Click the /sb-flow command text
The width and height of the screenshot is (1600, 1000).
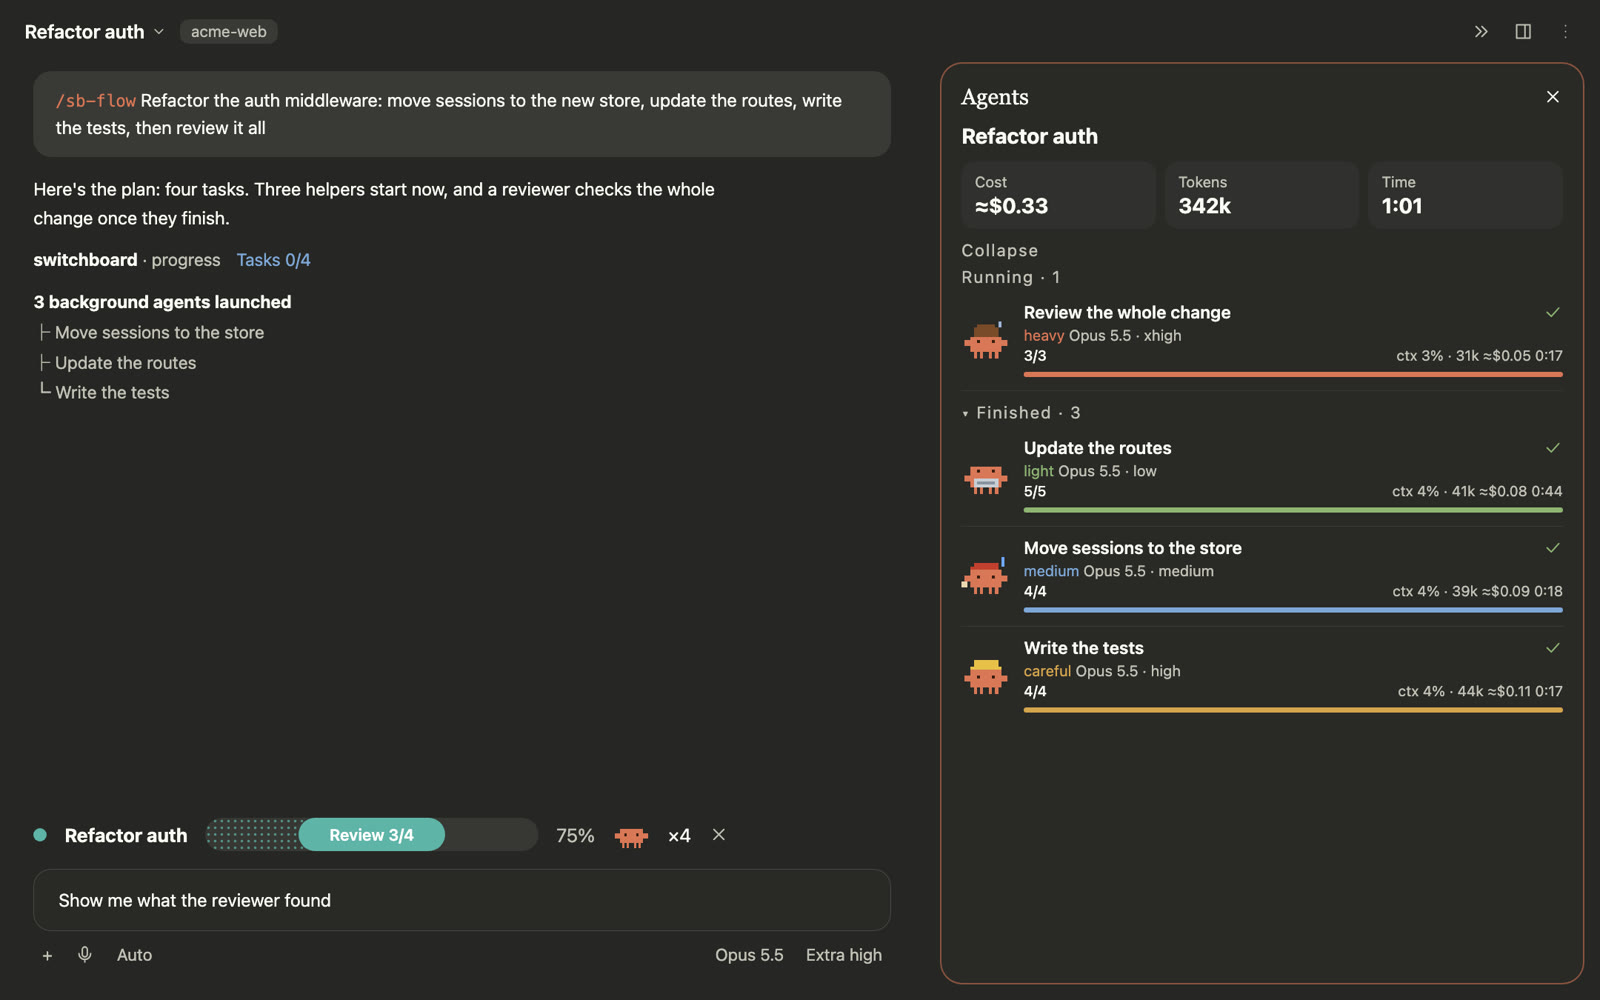click(96, 101)
